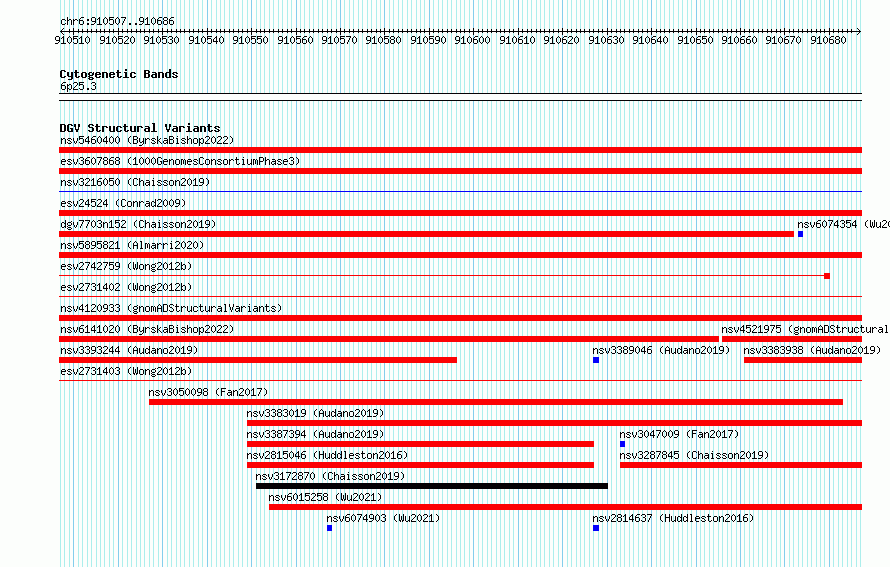Open nsv2815046 (Huddleston2016) variant

[327, 455]
